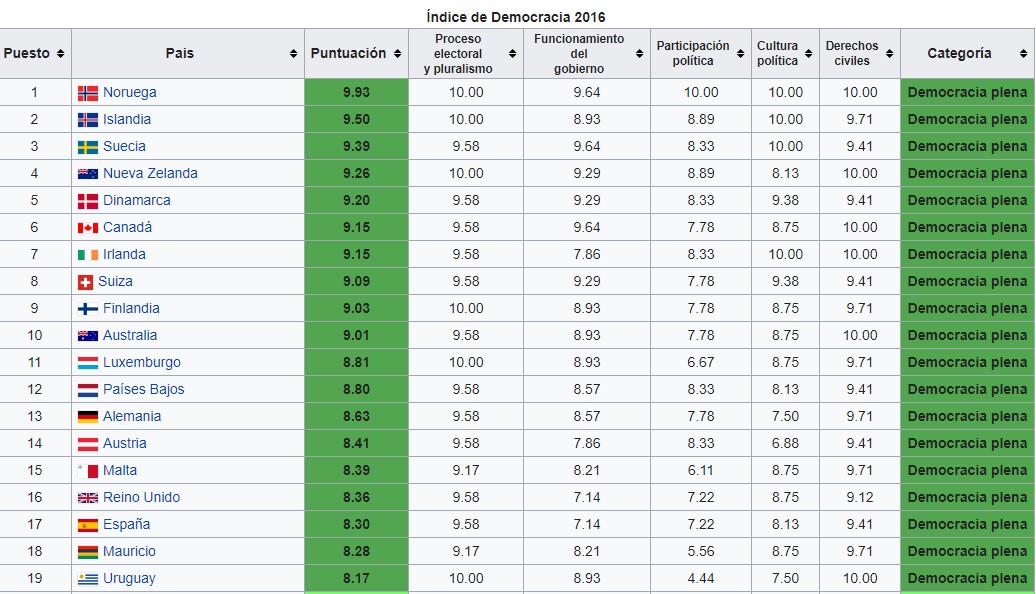Click the Canada flag icon
1036x594 pixels.
88,228
